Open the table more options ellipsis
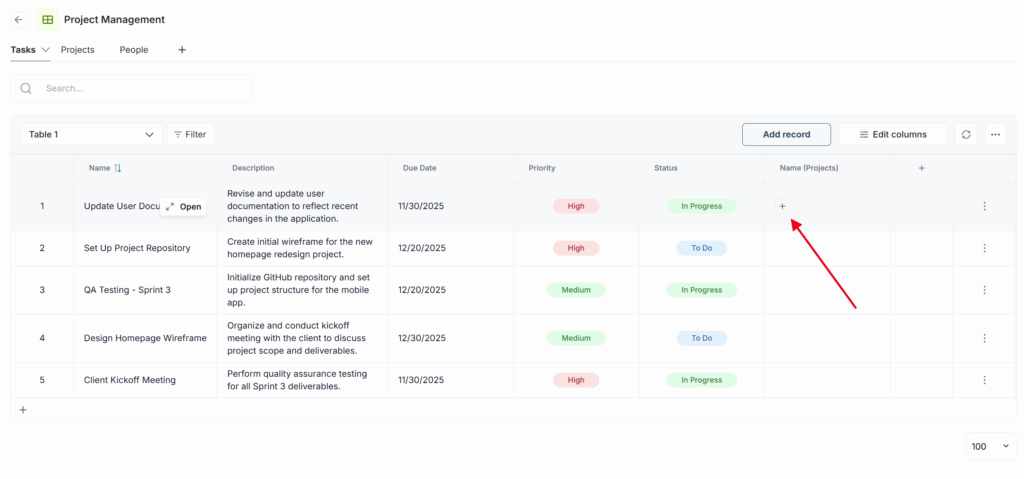This screenshot has width=1024, height=479. [994, 134]
